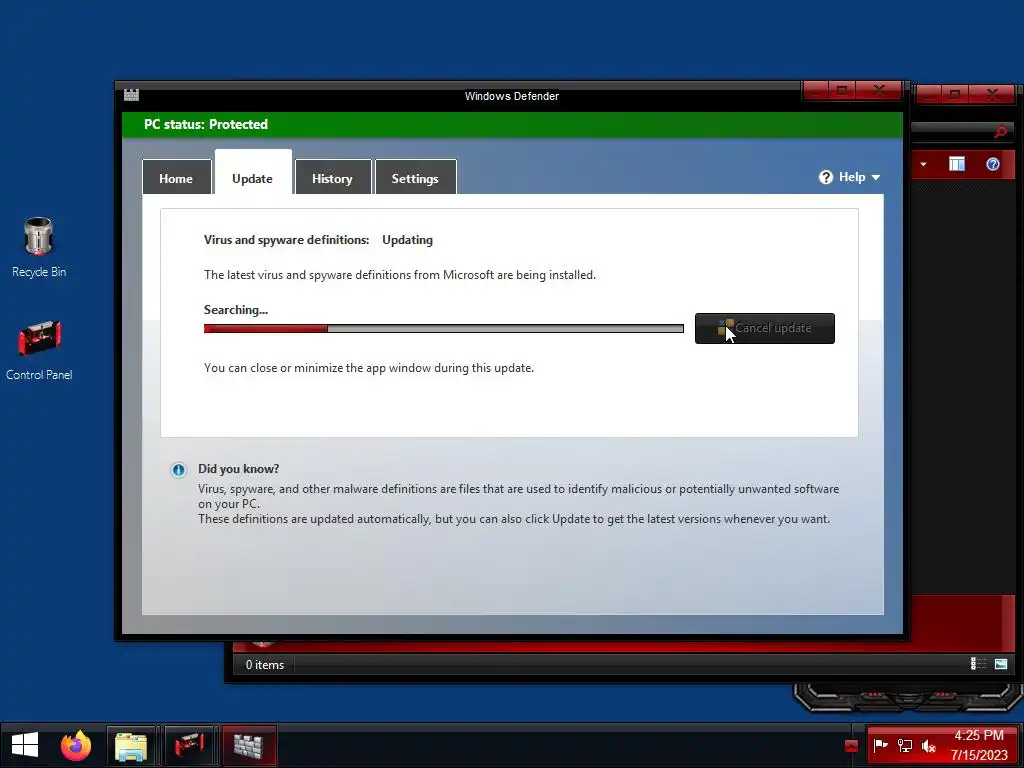Switch to large icons view in background window
The height and width of the screenshot is (768, 1024).
[1000, 664]
